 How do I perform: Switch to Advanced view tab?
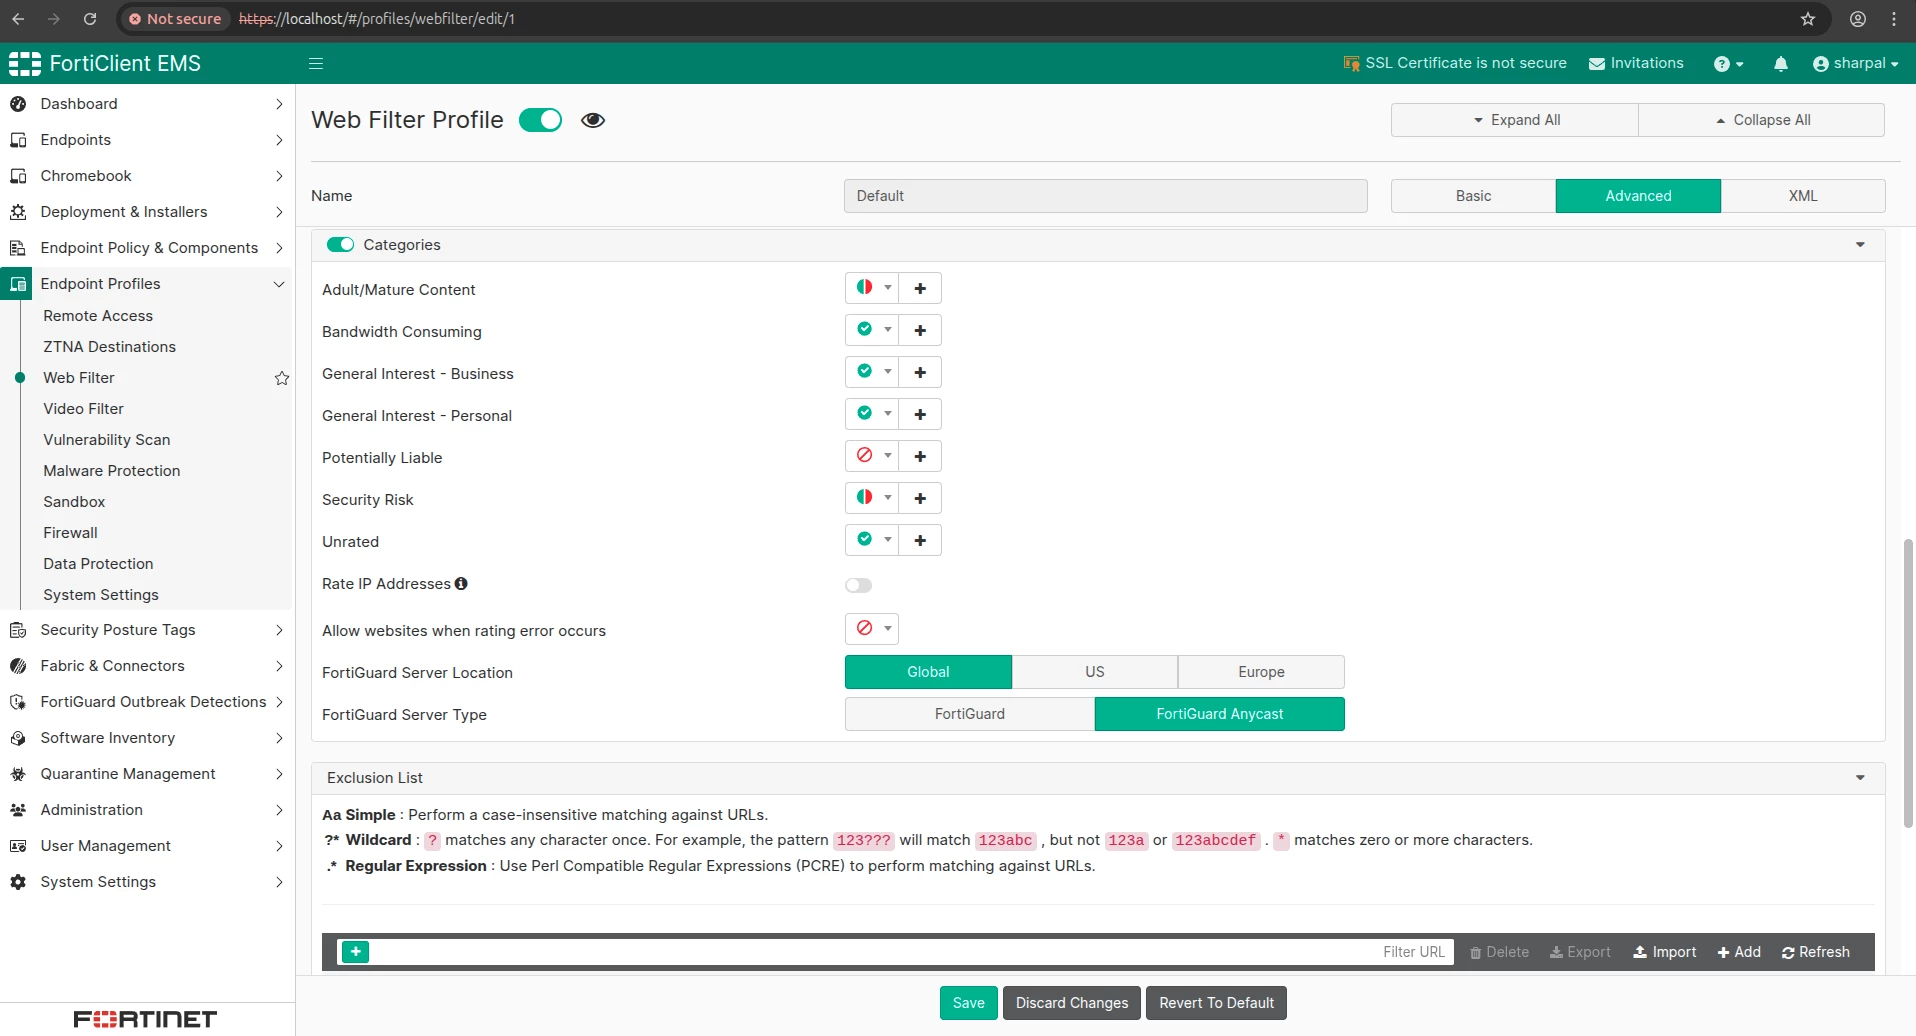tap(1638, 196)
